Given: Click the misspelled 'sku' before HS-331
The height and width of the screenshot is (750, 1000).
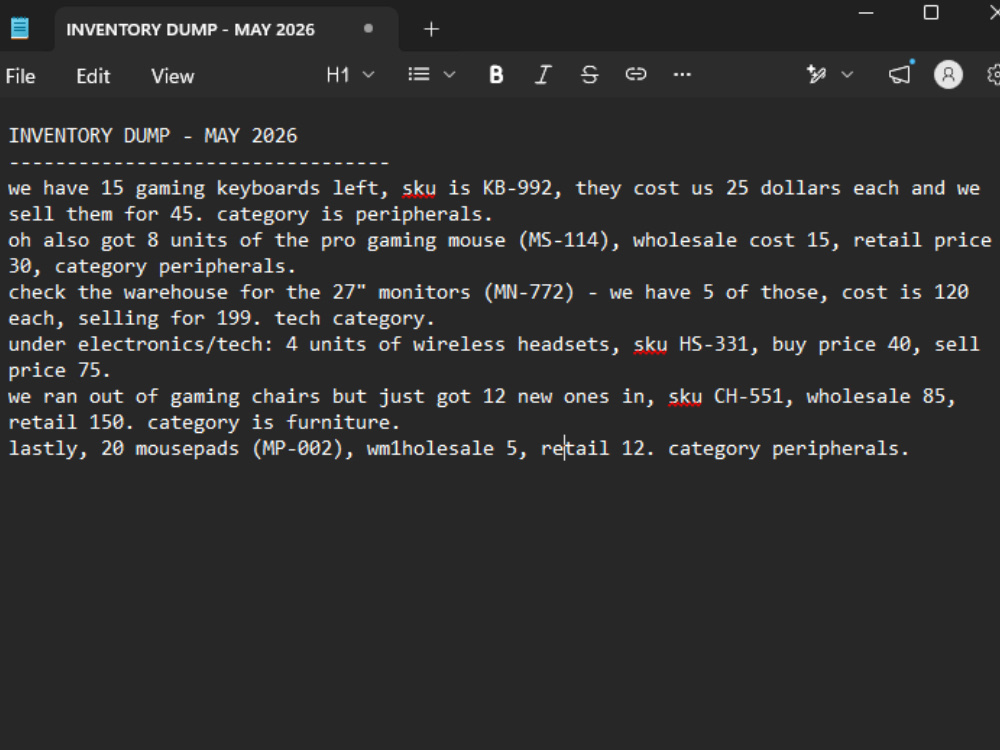Looking at the screenshot, I should (650, 345).
